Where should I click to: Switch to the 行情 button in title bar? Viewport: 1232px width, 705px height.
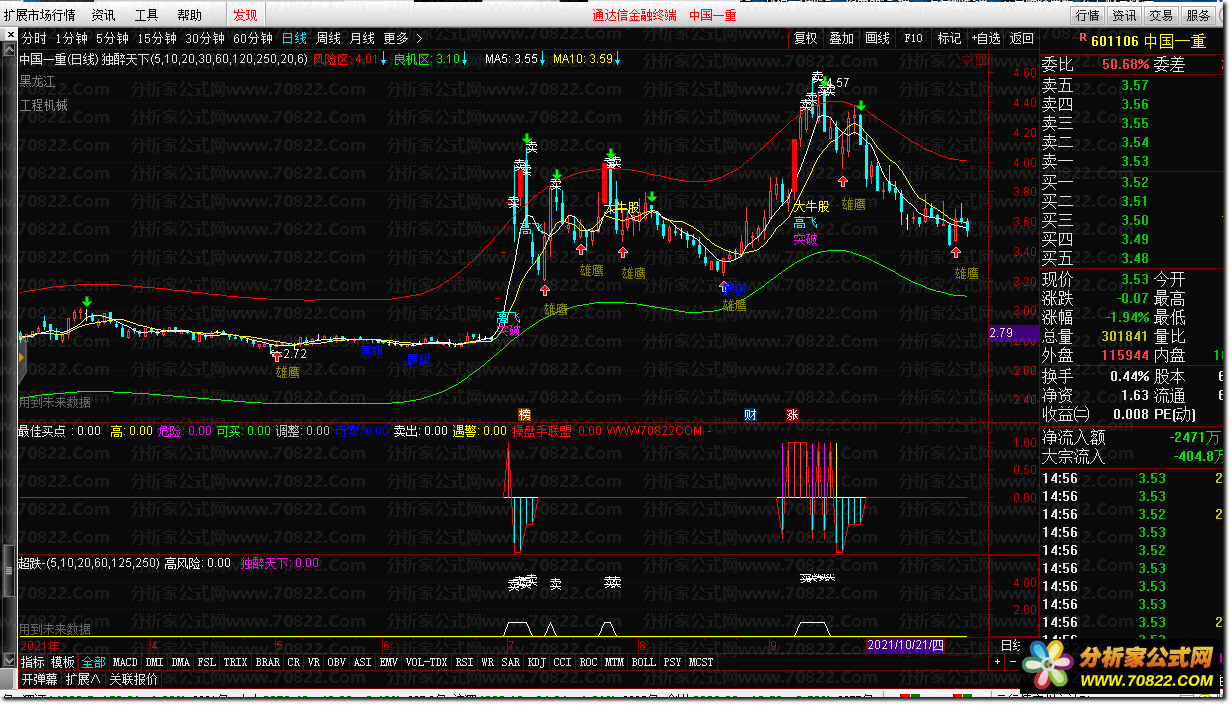tap(1087, 15)
